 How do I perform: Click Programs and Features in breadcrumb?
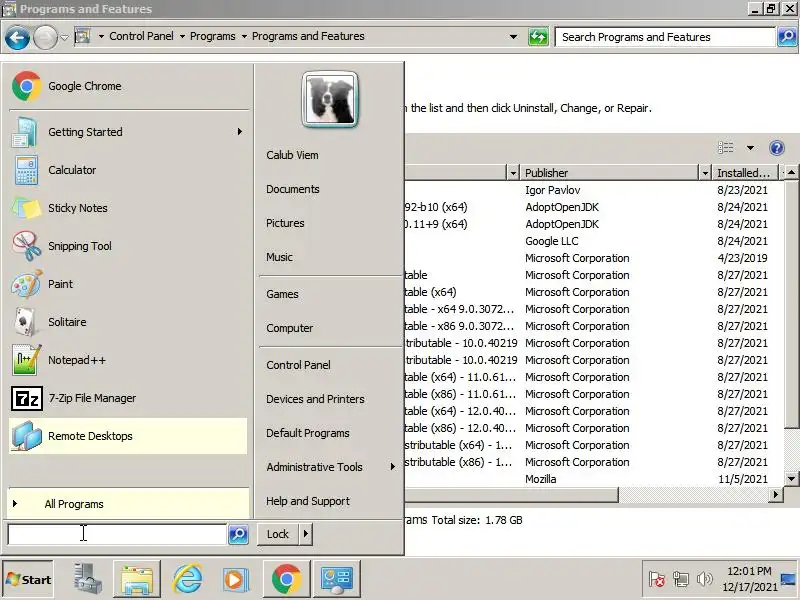pyautogui.click(x=308, y=36)
